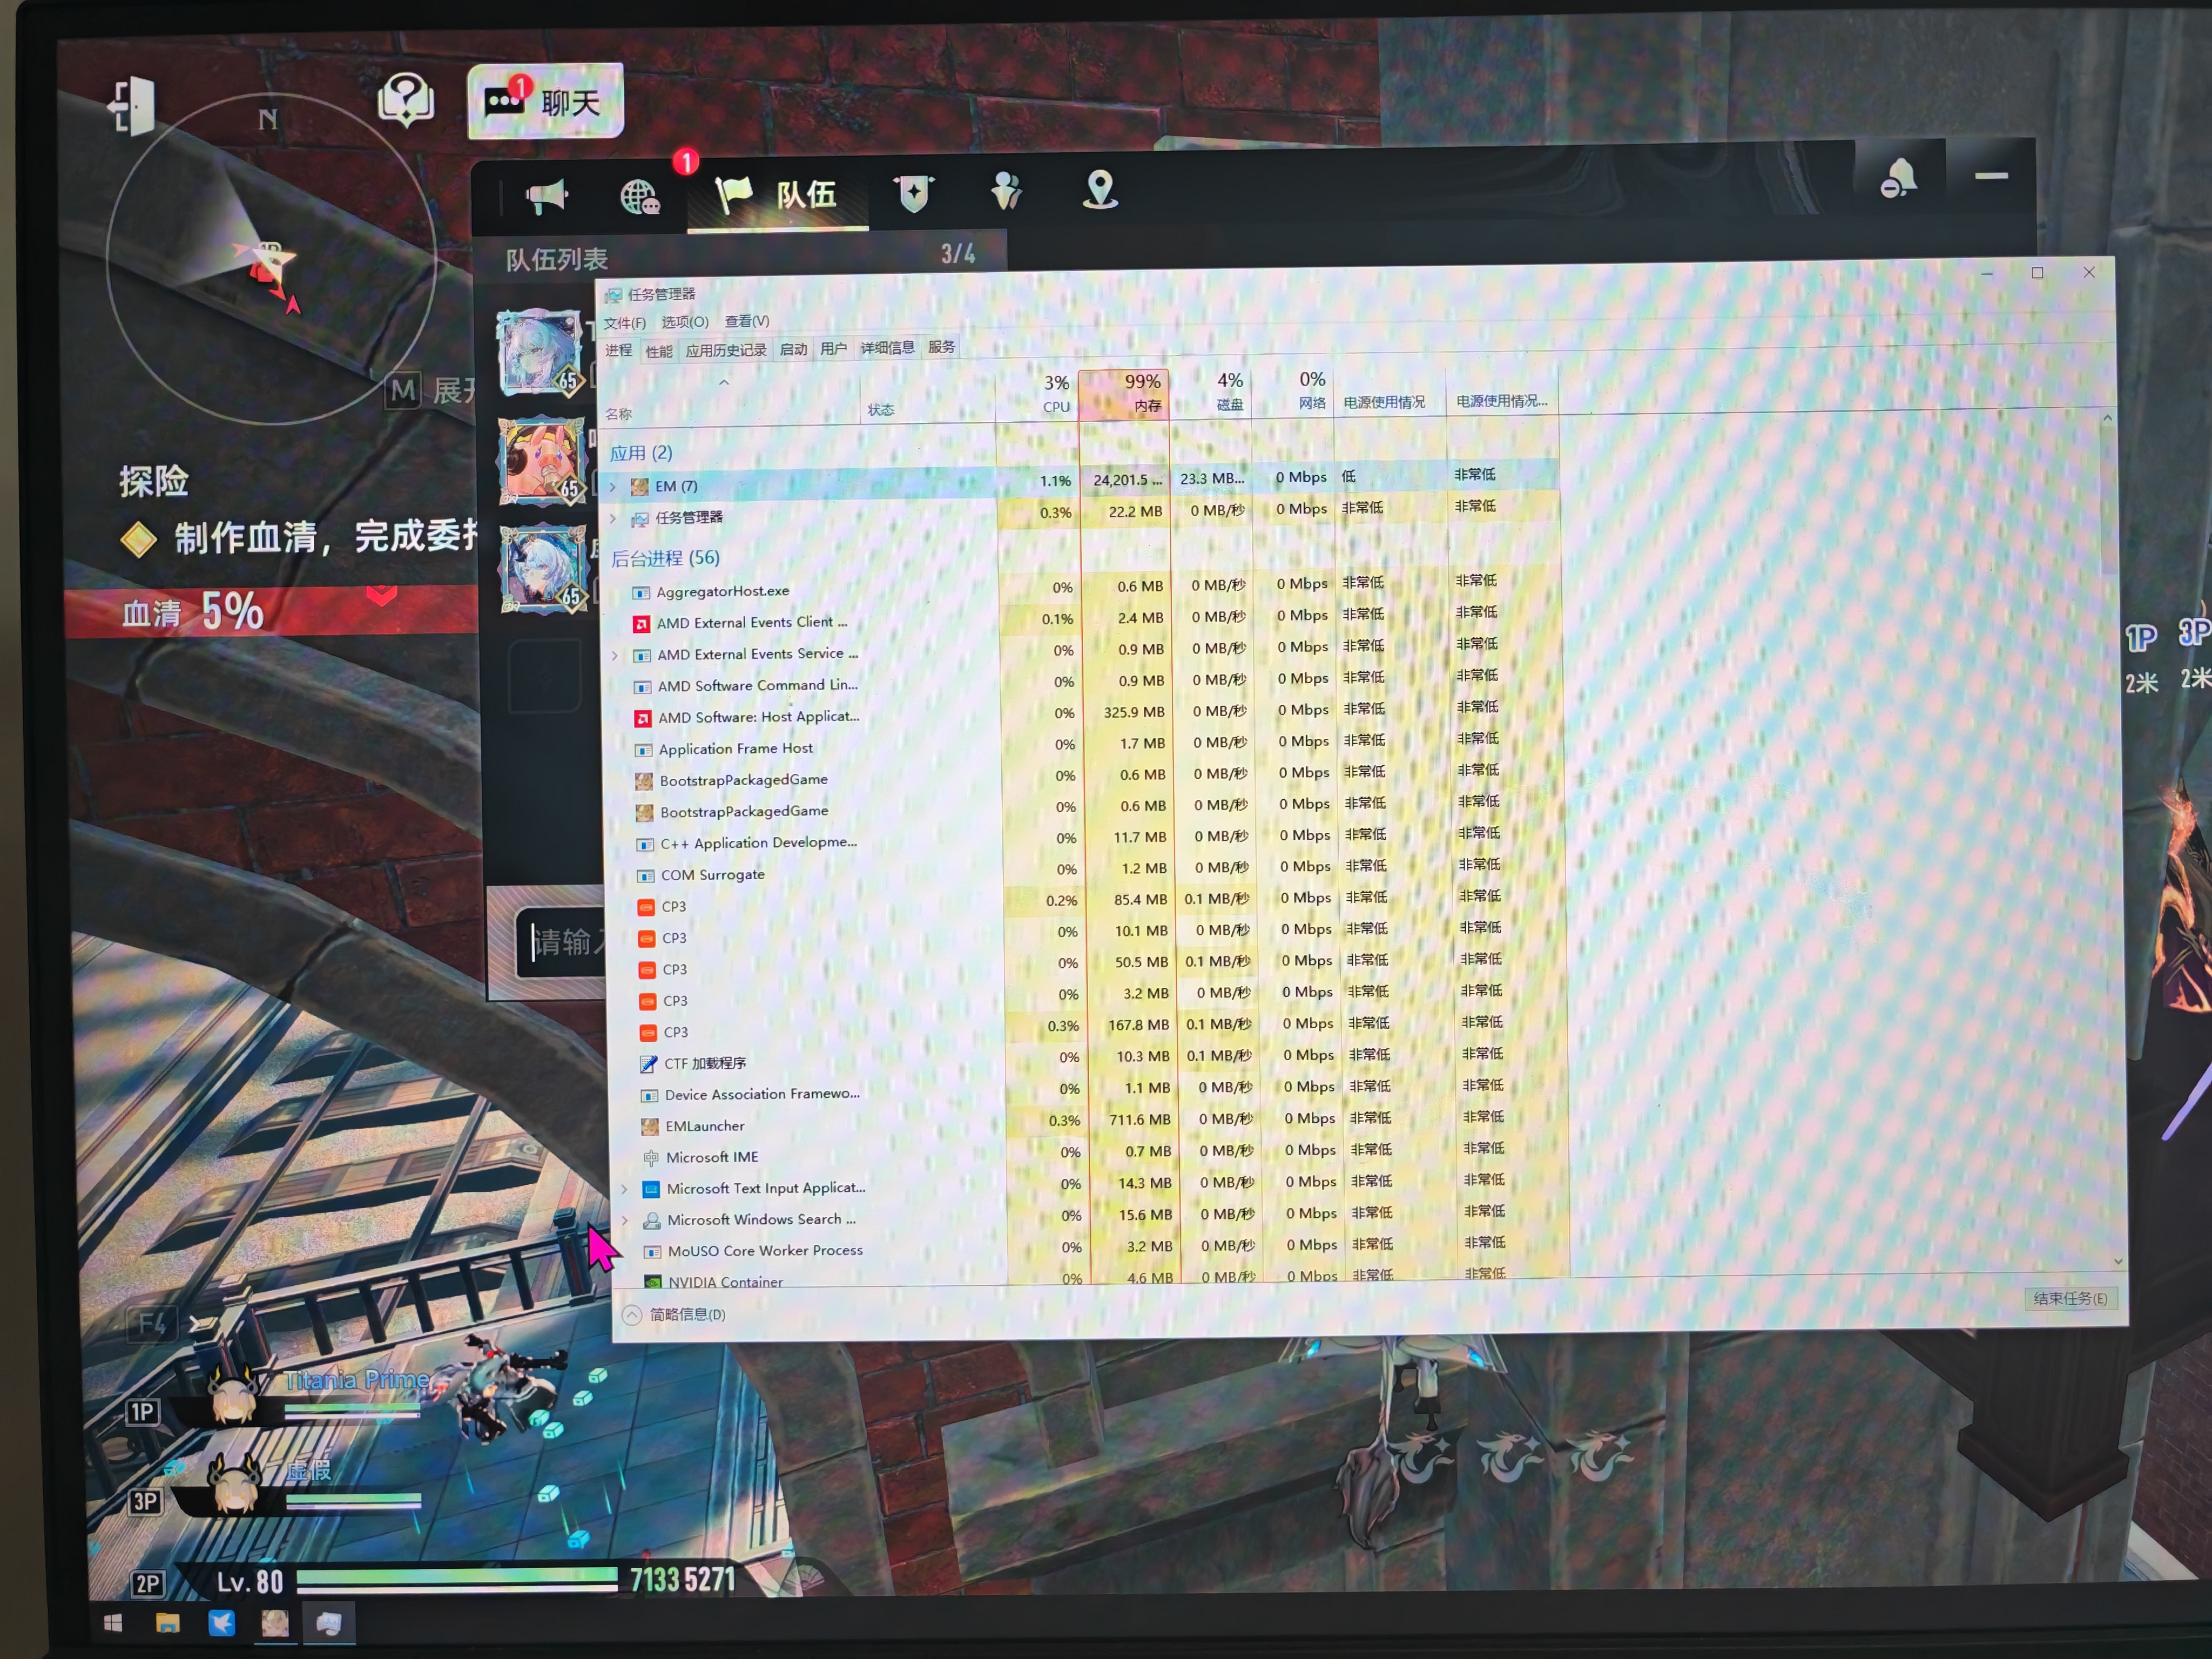This screenshot has height=1659, width=2212.
Task: Click the AMD Software: Host Application icon
Action: pos(643,718)
